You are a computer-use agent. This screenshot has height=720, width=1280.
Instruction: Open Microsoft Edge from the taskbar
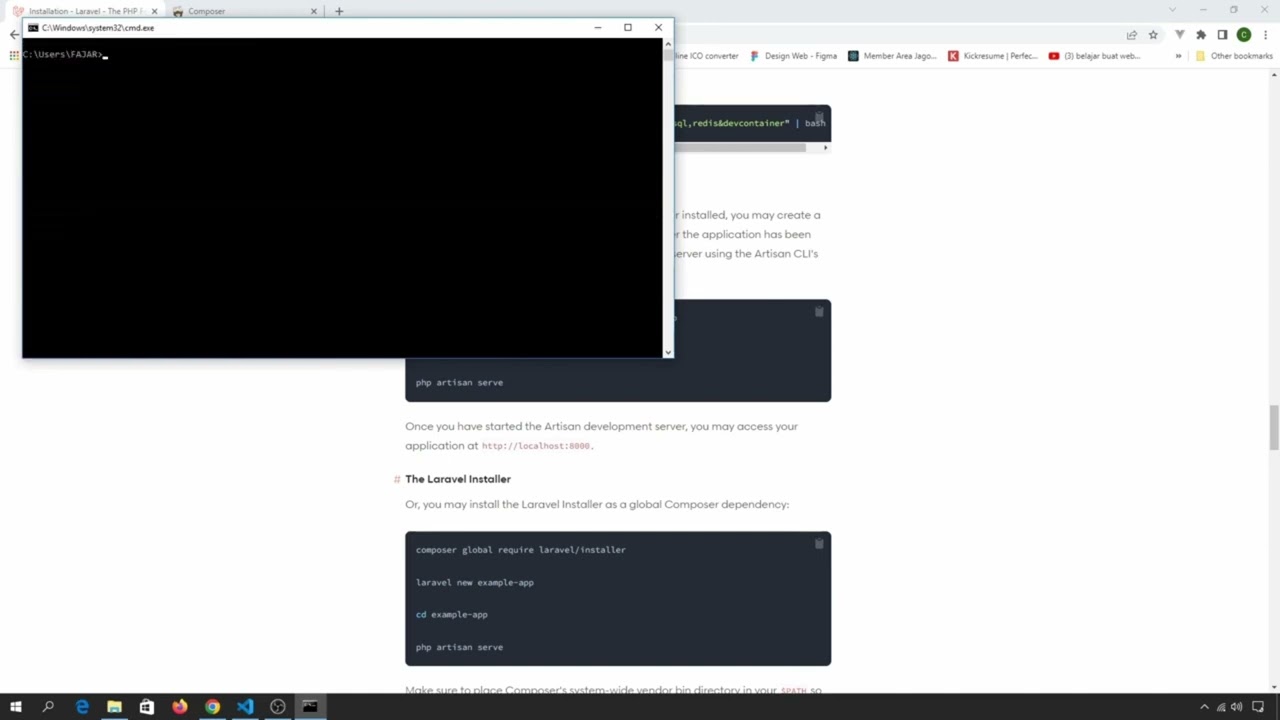(82, 707)
